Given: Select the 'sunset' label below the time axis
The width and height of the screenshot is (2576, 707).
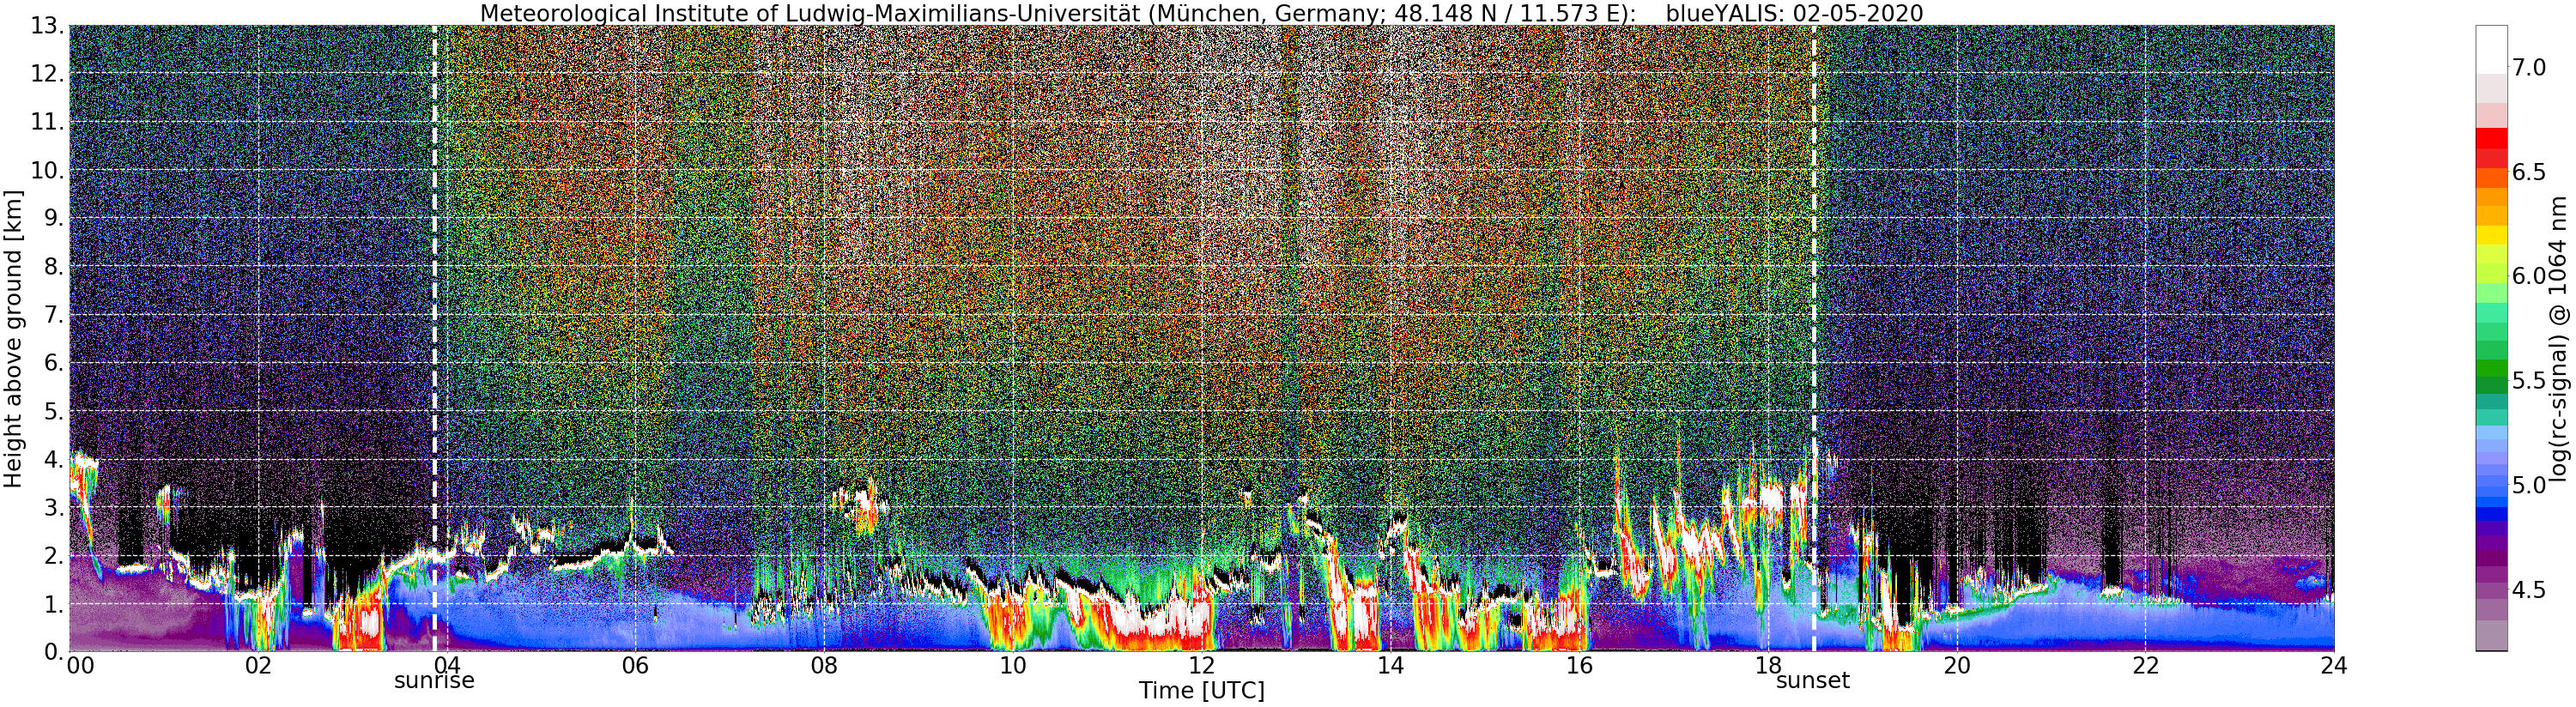Looking at the screenshot, I should [1813, 681].
